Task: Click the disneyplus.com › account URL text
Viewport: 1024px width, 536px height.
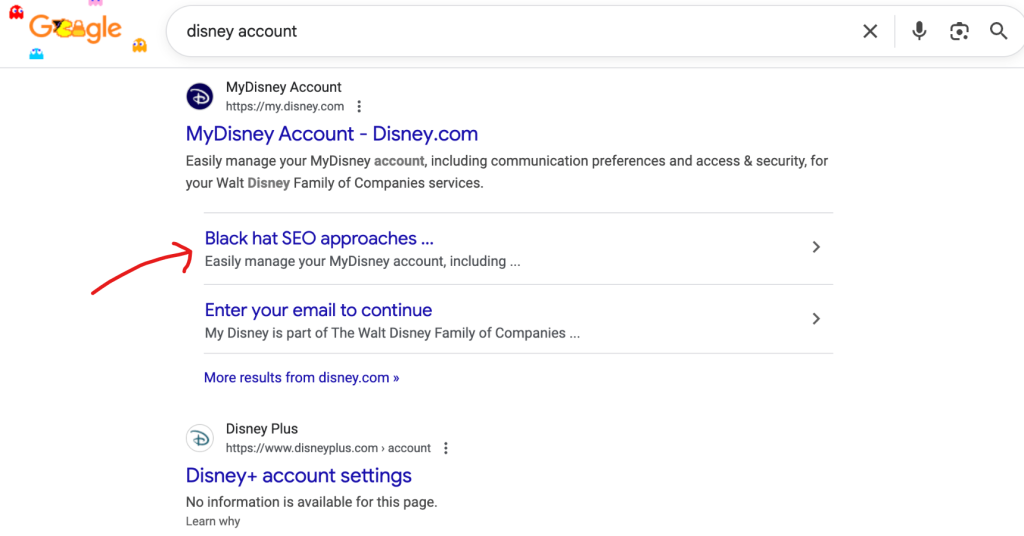Action: (x=328, y=448)
